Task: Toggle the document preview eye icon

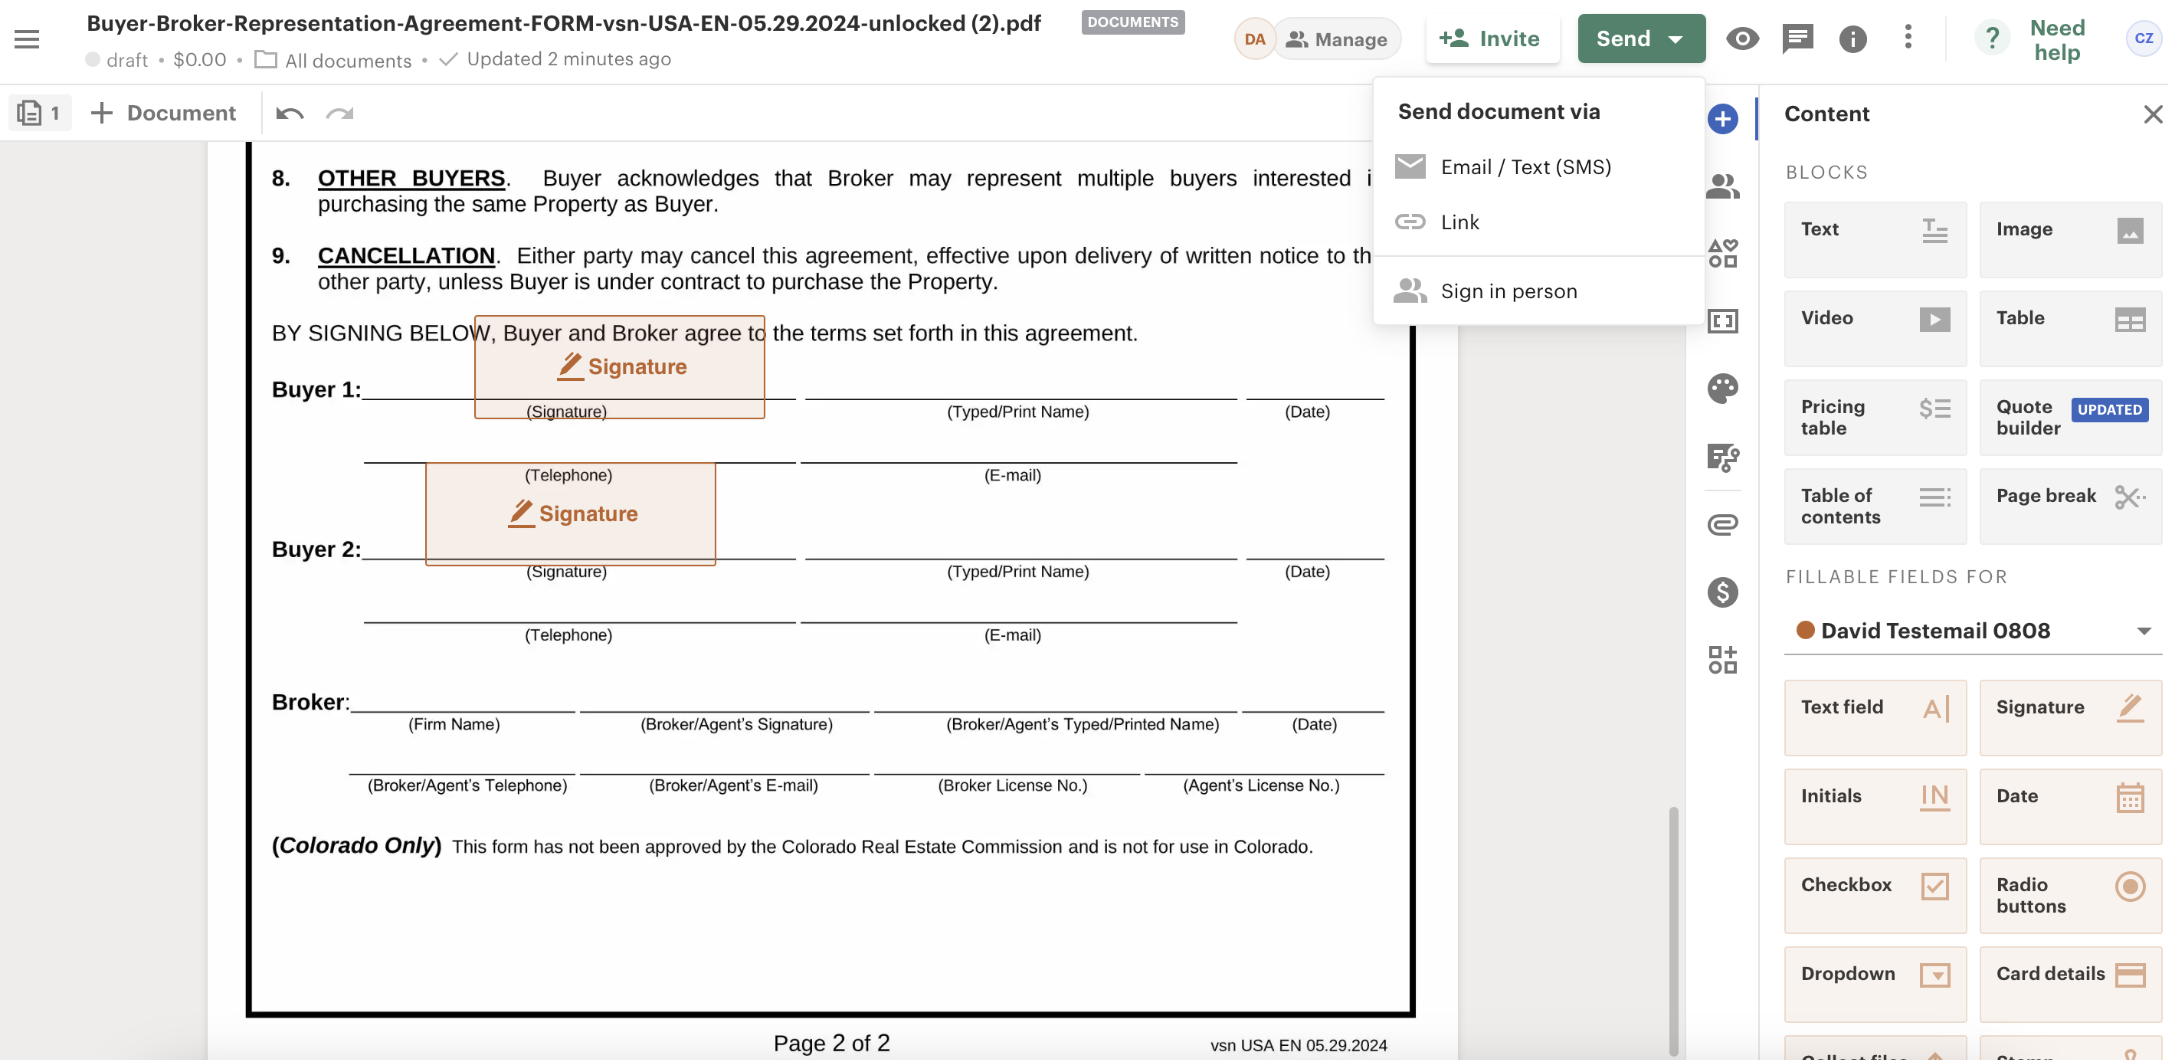Action: (x=1742, y=39)
